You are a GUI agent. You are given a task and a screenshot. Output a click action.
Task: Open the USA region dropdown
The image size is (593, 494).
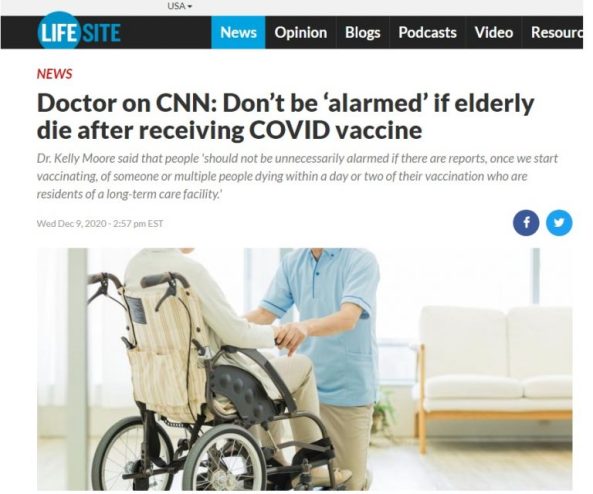coord(179,6)
